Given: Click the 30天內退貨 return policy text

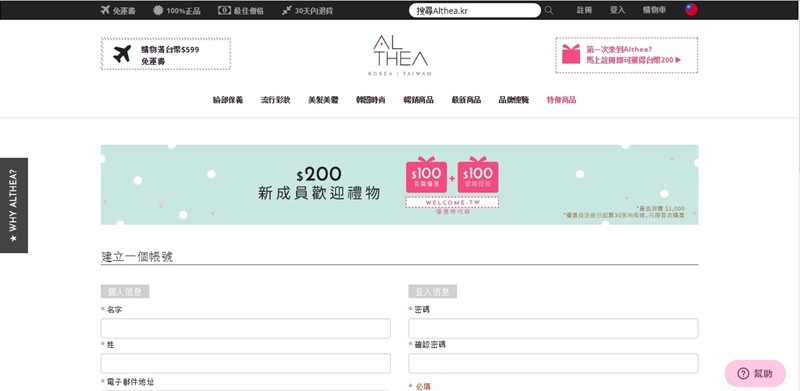Looking at the screenshot, I should [314, 10].
